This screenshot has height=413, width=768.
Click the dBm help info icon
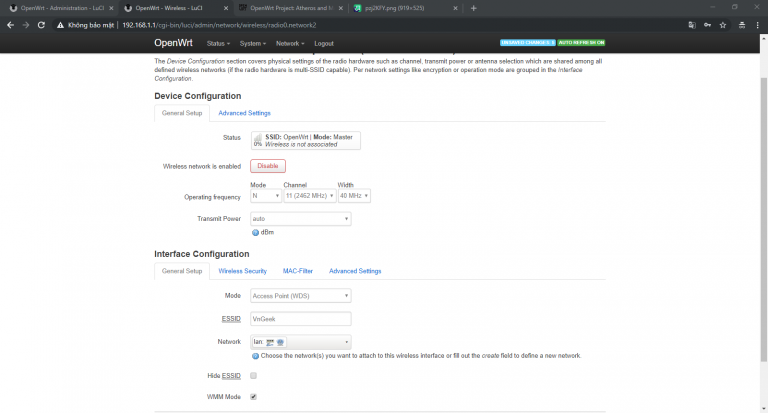coord(255,232)
